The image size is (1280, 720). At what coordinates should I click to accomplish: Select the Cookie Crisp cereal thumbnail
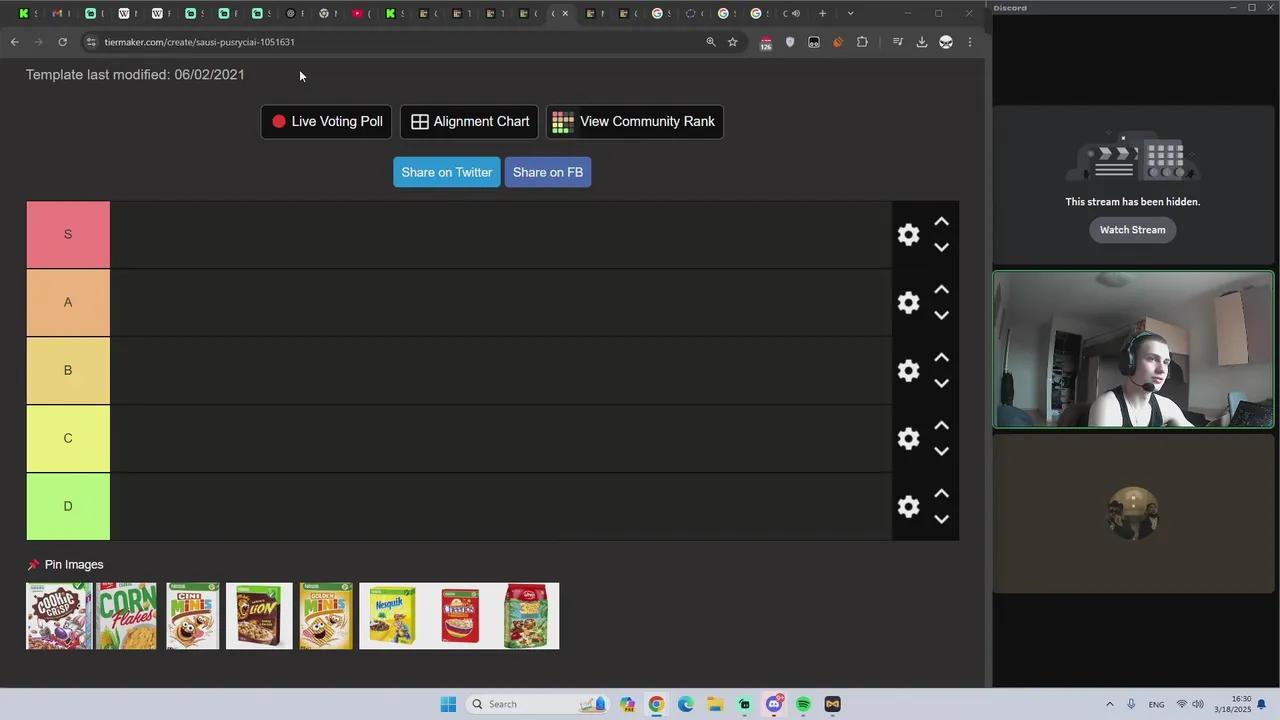[x=58, y=615]
